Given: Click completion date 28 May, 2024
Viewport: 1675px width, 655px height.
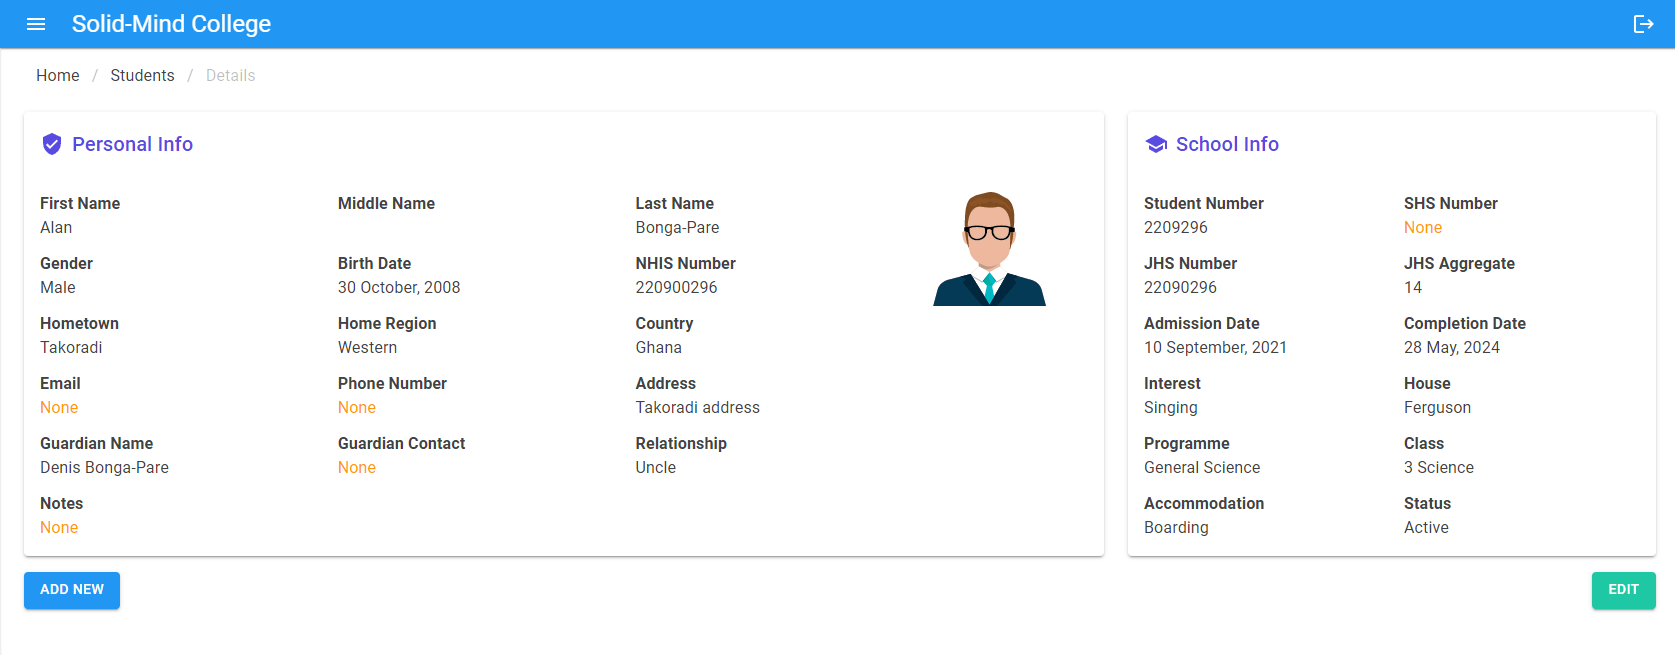Looking at the screenshot, I should (x=1452, y=348).
